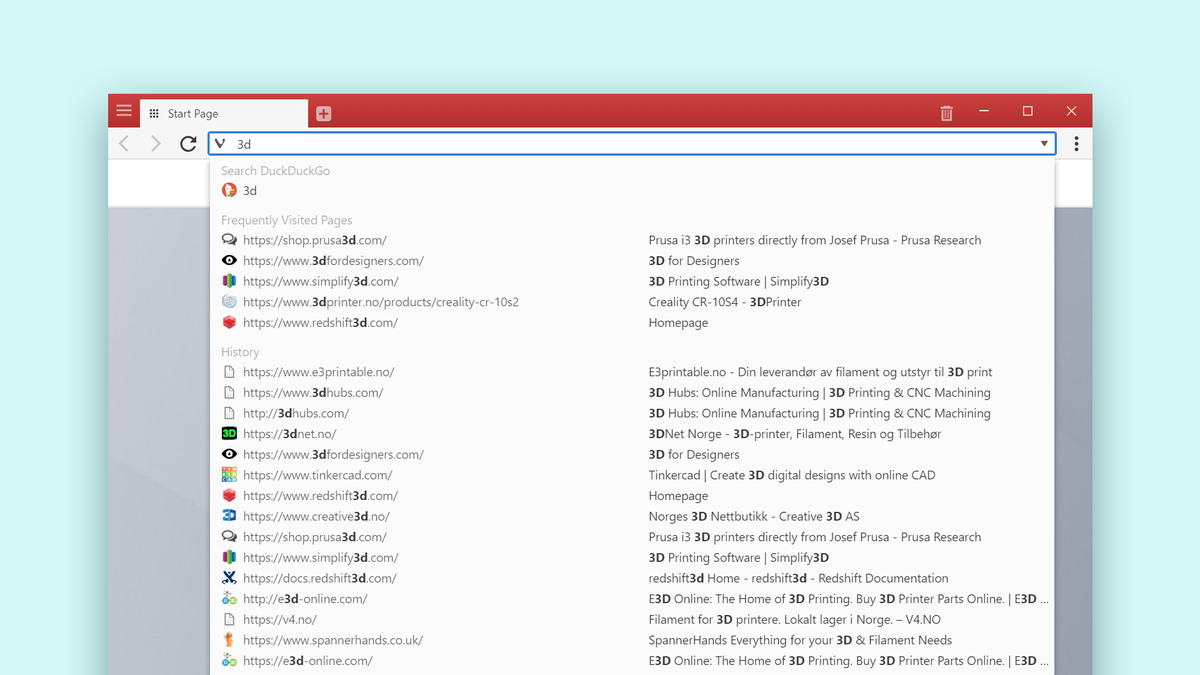Click the Tinkercad favicon in History

coord(228,475)
